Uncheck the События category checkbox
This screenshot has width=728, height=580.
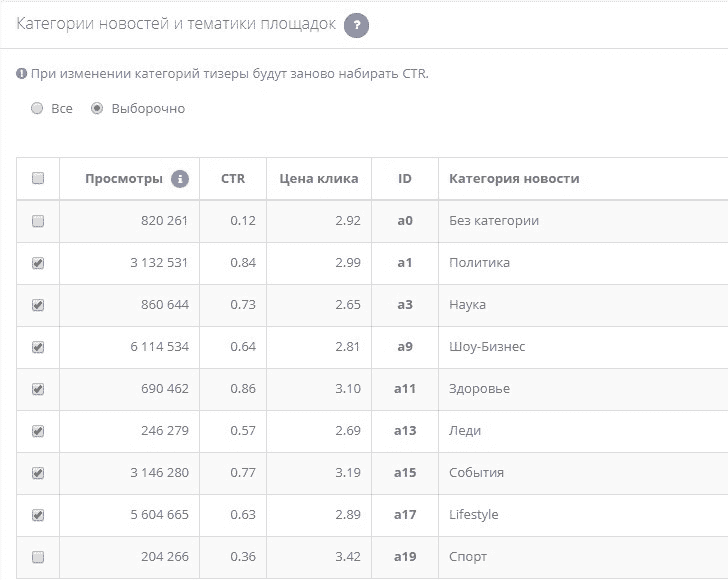pyautogui.click(x=38, y=473)
